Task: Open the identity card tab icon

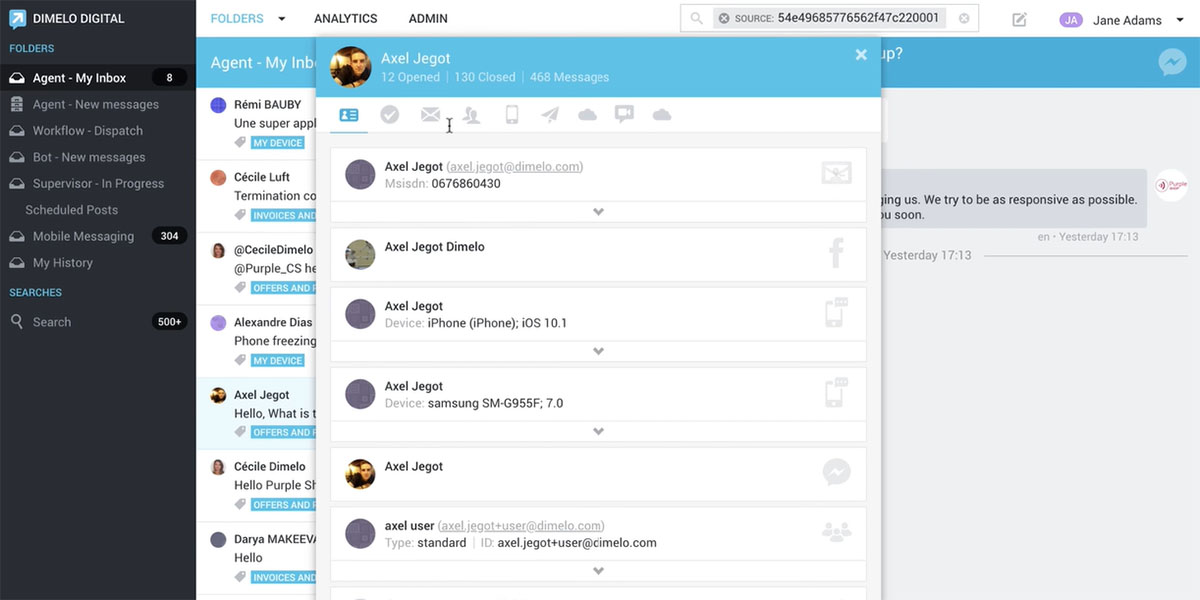Action: pyautogui.click(x=348, y=115)
